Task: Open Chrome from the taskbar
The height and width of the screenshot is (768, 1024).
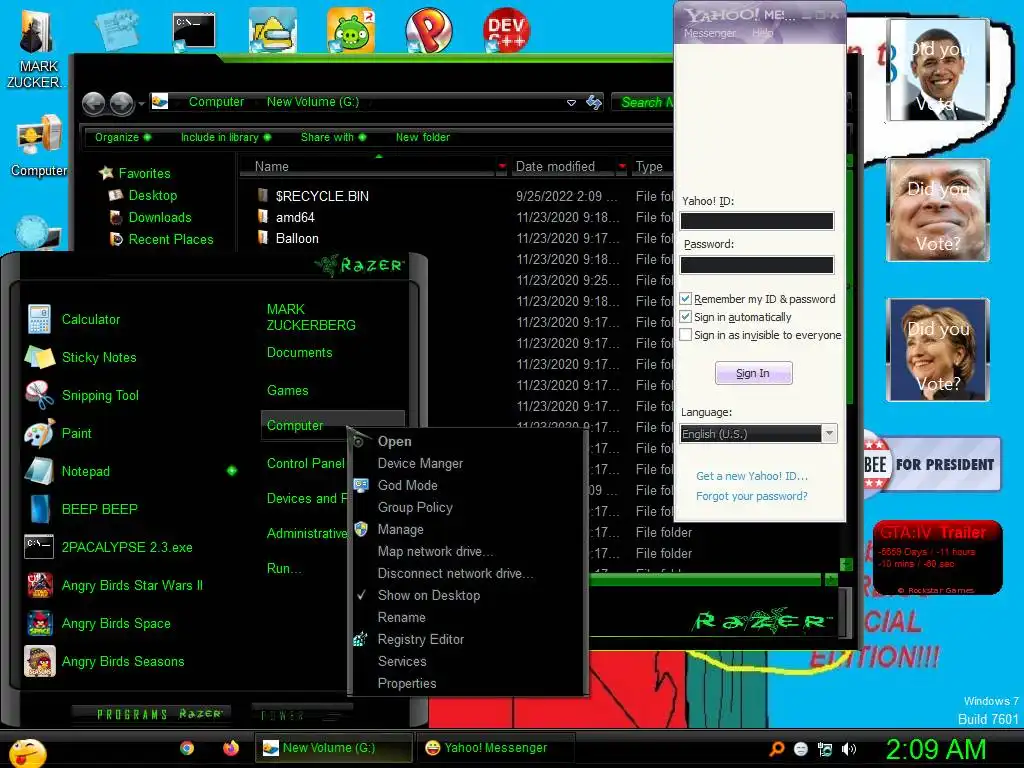Action: 187,748
